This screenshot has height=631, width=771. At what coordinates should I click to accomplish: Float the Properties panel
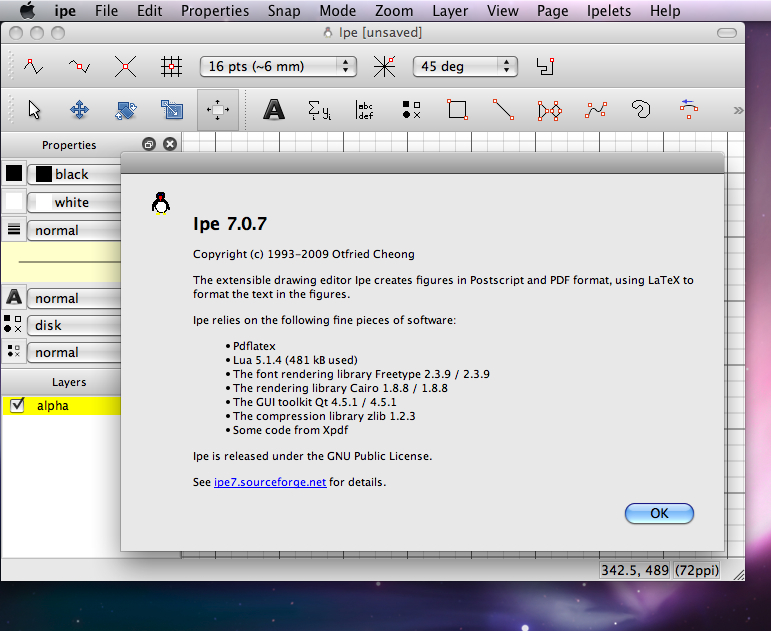(148, 144)
